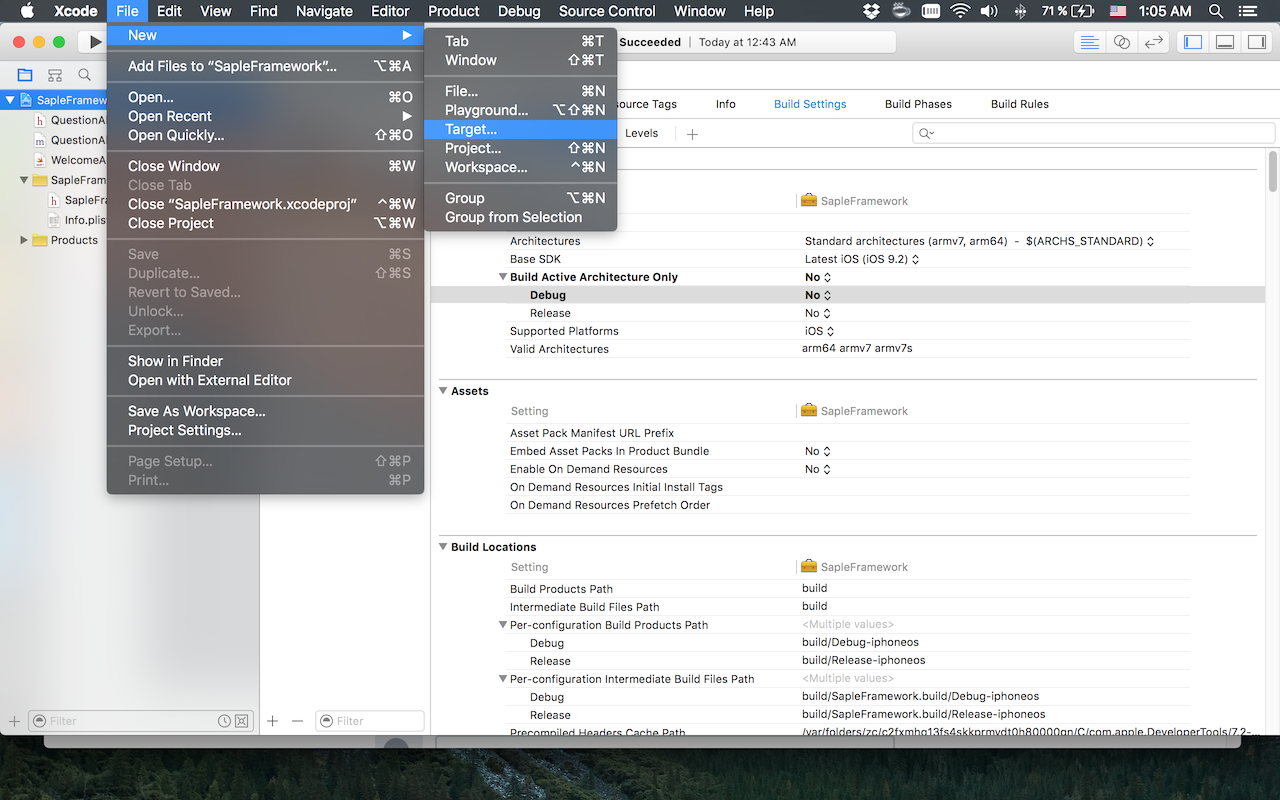Screen dimensions: 1280x800
Task: Toggle the Navigator panel visibility
Action: point(1193,42)
